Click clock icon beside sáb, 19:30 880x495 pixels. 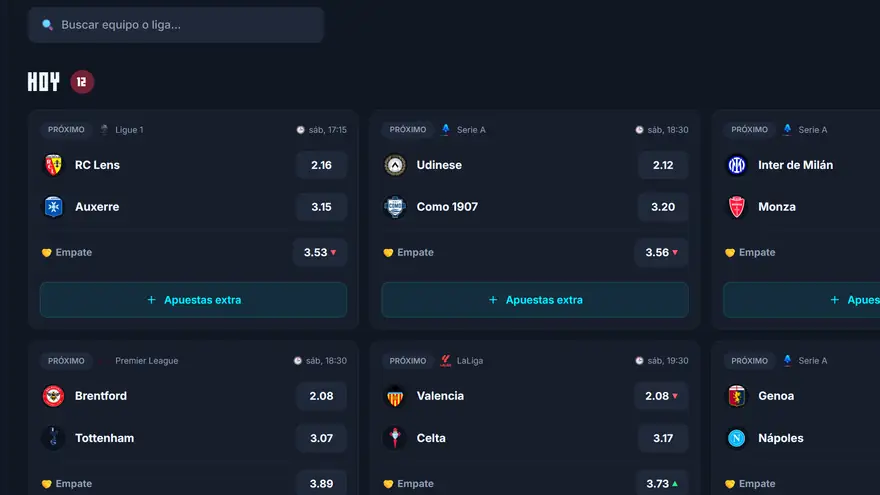pos(639,360)
